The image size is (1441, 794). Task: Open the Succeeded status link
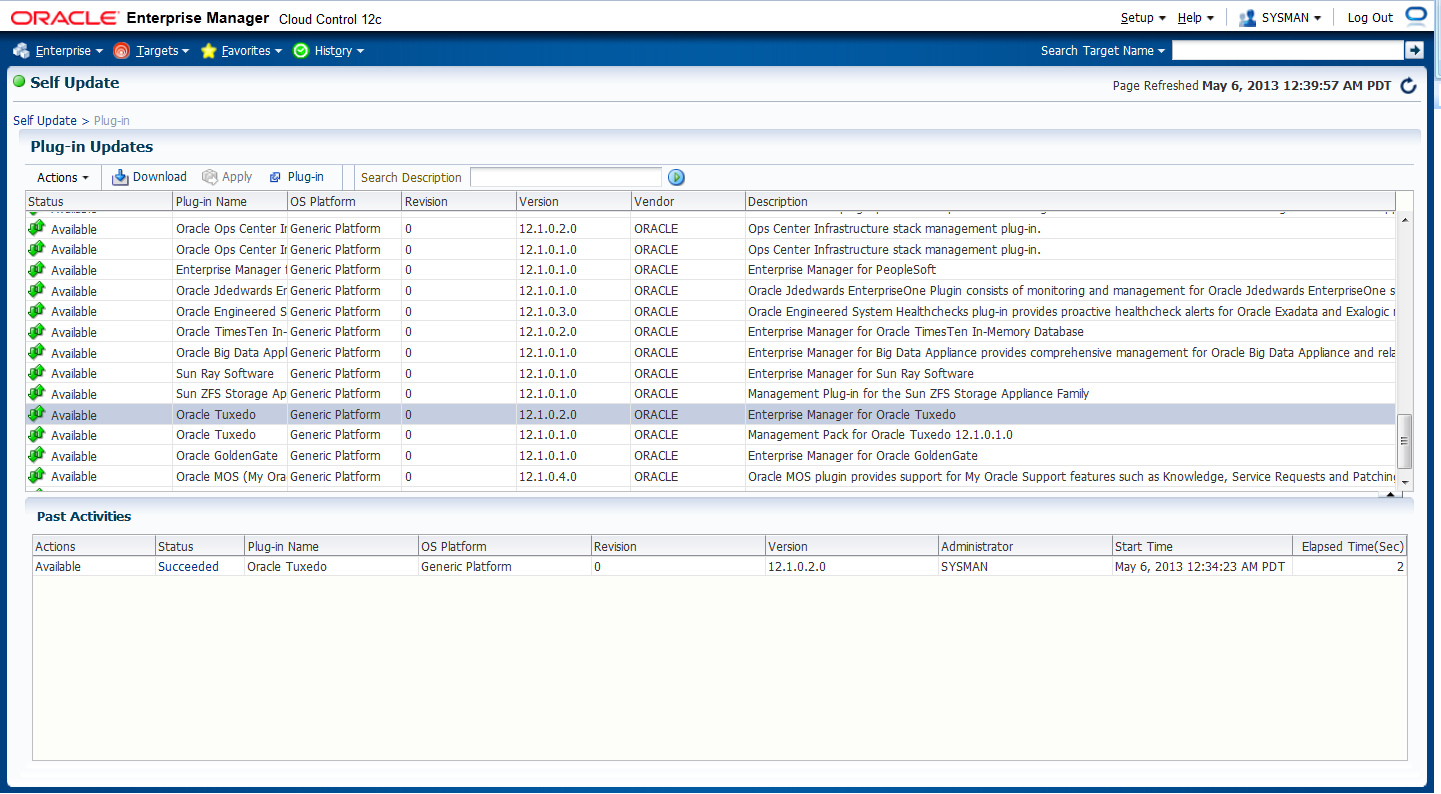(x=188, y=567)
